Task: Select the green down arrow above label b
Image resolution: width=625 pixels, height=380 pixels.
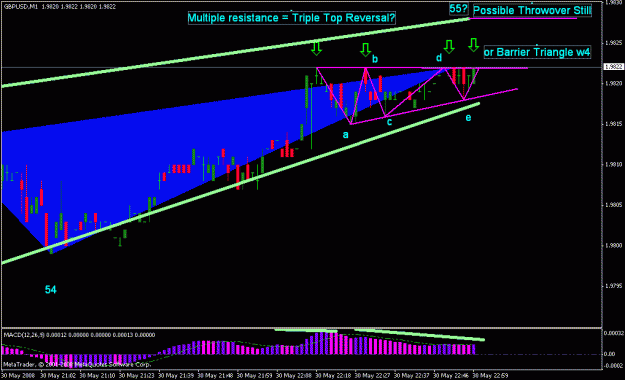Action: 365,50
